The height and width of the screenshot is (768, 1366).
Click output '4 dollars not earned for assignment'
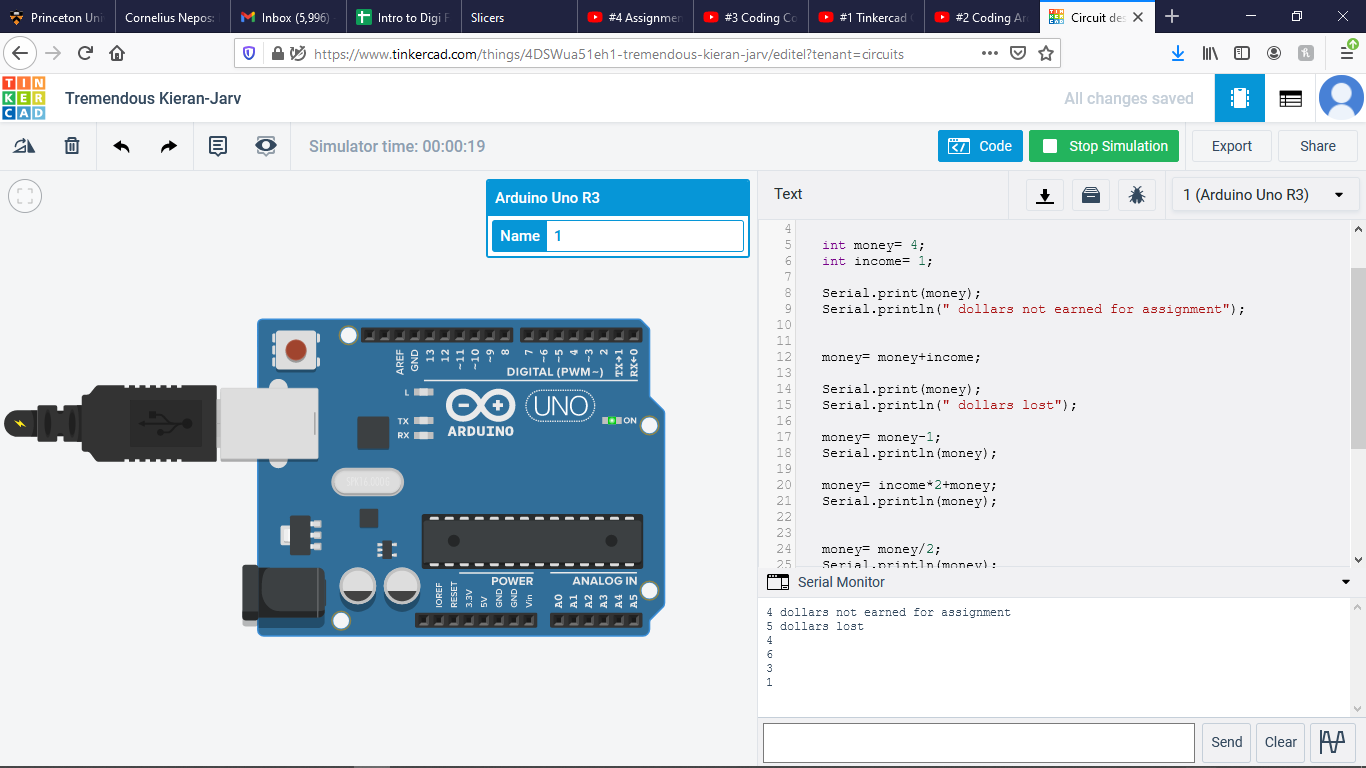coord(888,612)
